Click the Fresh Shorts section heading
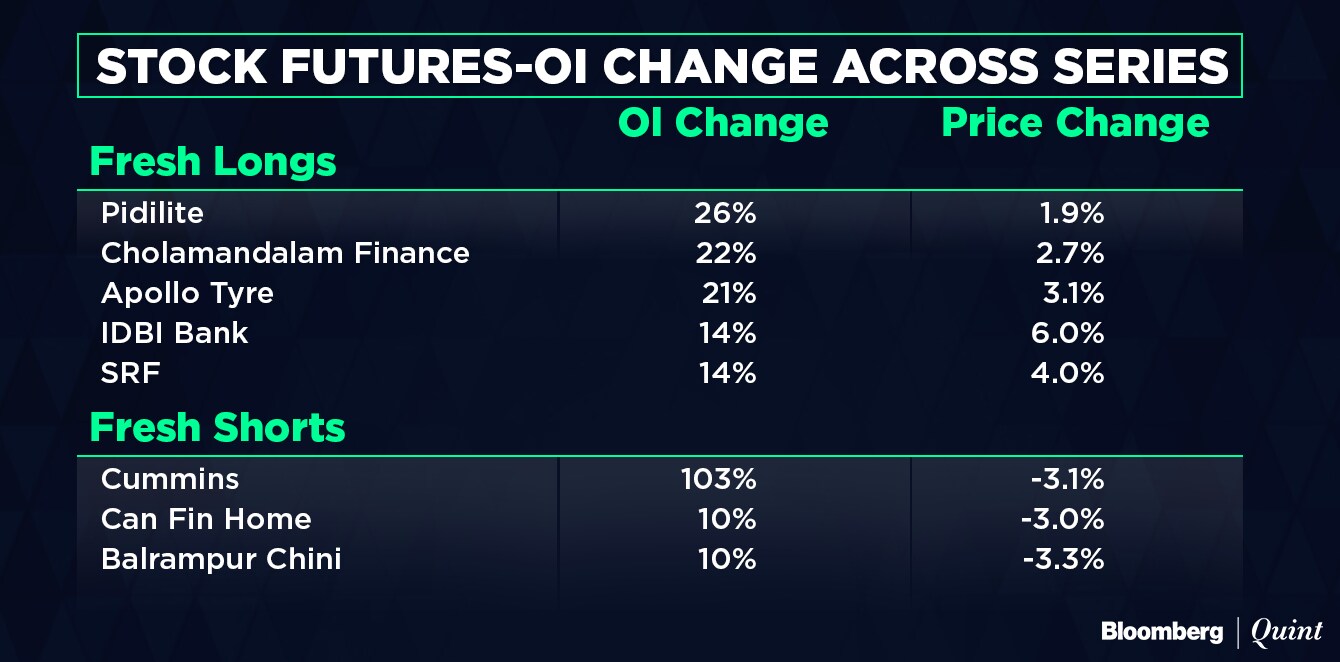 tap(217, 428)
